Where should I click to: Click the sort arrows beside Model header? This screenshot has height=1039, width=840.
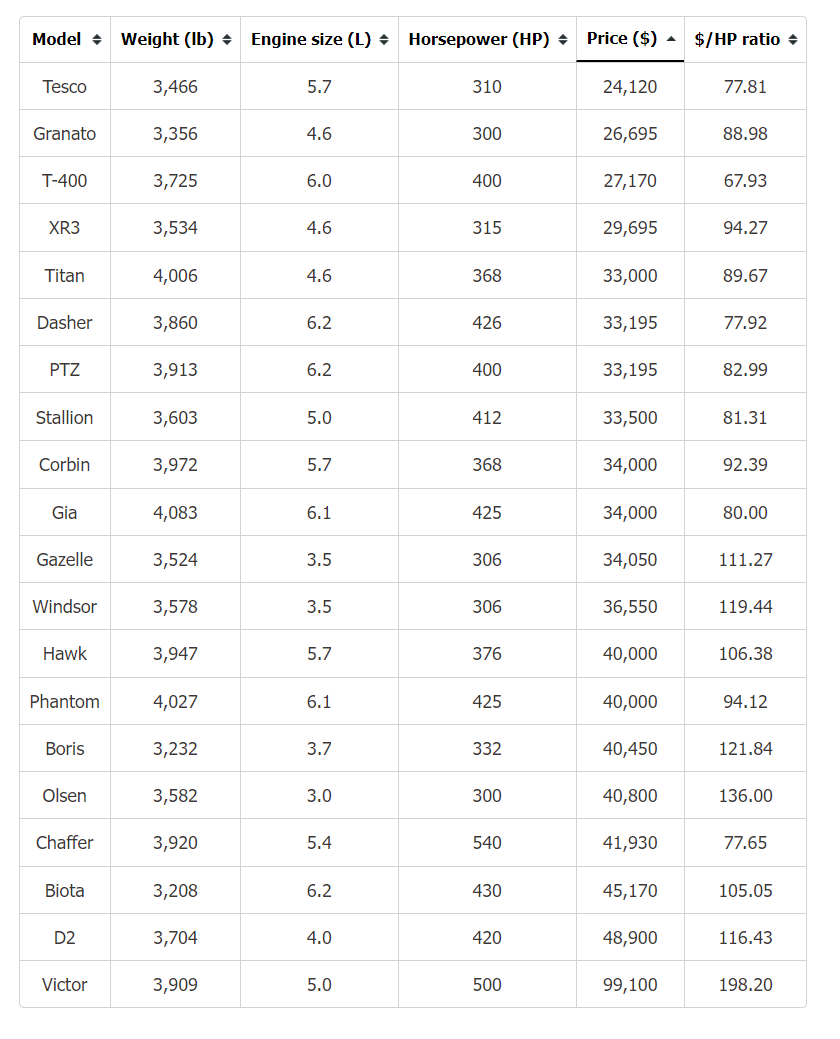(x=97, y=40)
